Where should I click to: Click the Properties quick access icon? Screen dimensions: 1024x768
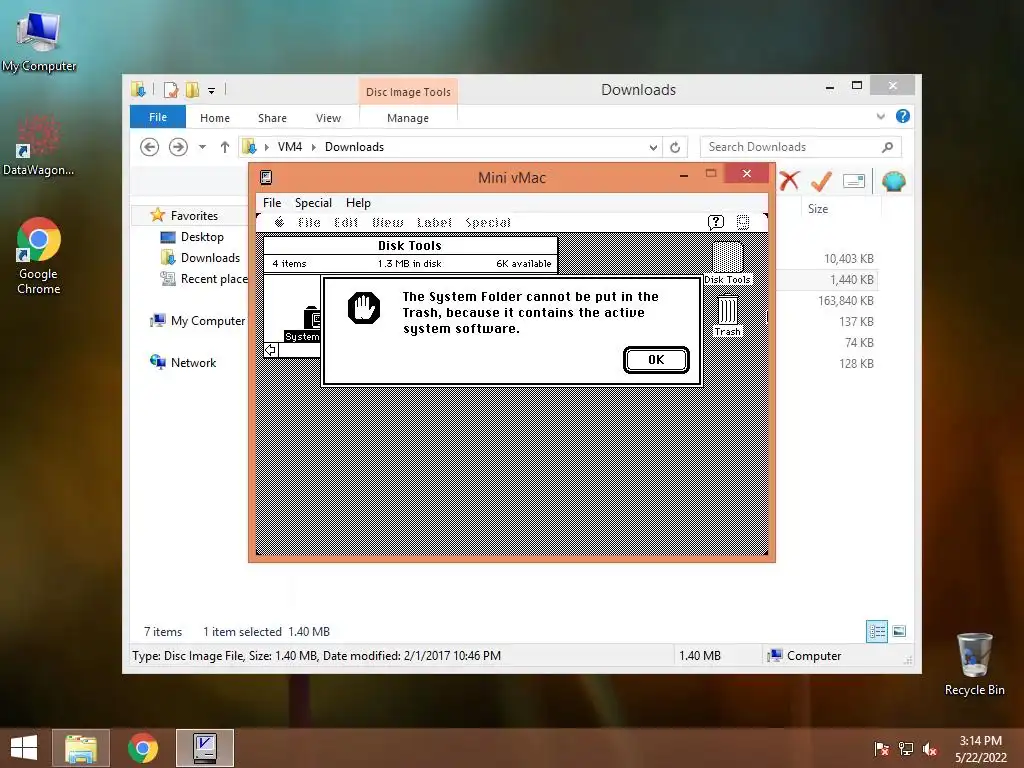171,89
